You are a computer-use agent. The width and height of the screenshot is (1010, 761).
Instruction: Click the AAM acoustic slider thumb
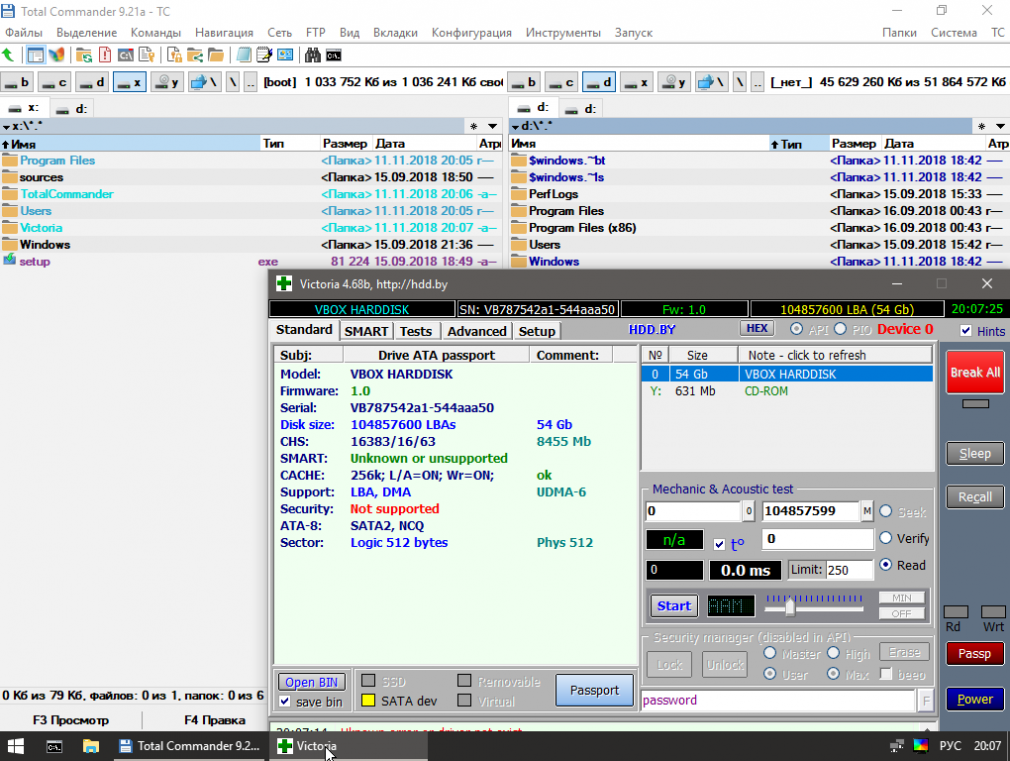790,606
